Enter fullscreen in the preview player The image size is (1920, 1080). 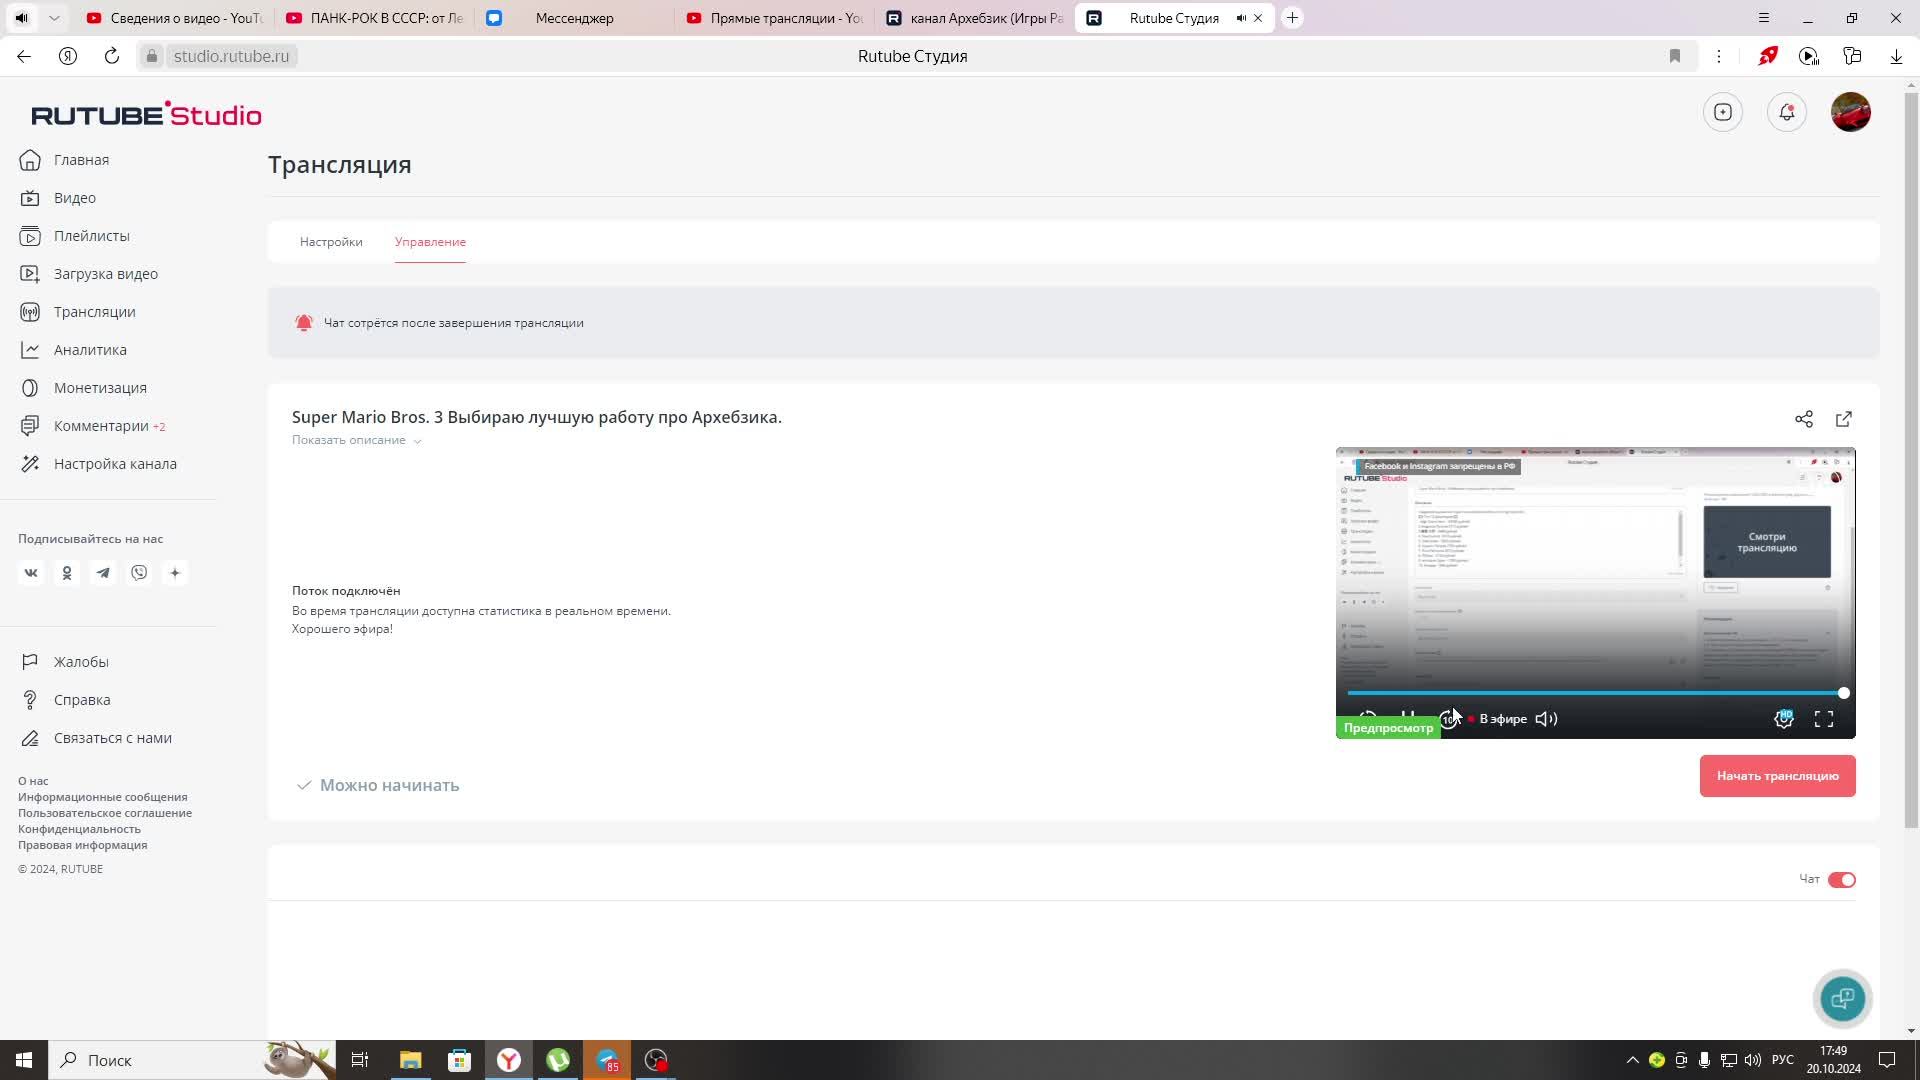pyautogui.click(x=1823, y=719)
